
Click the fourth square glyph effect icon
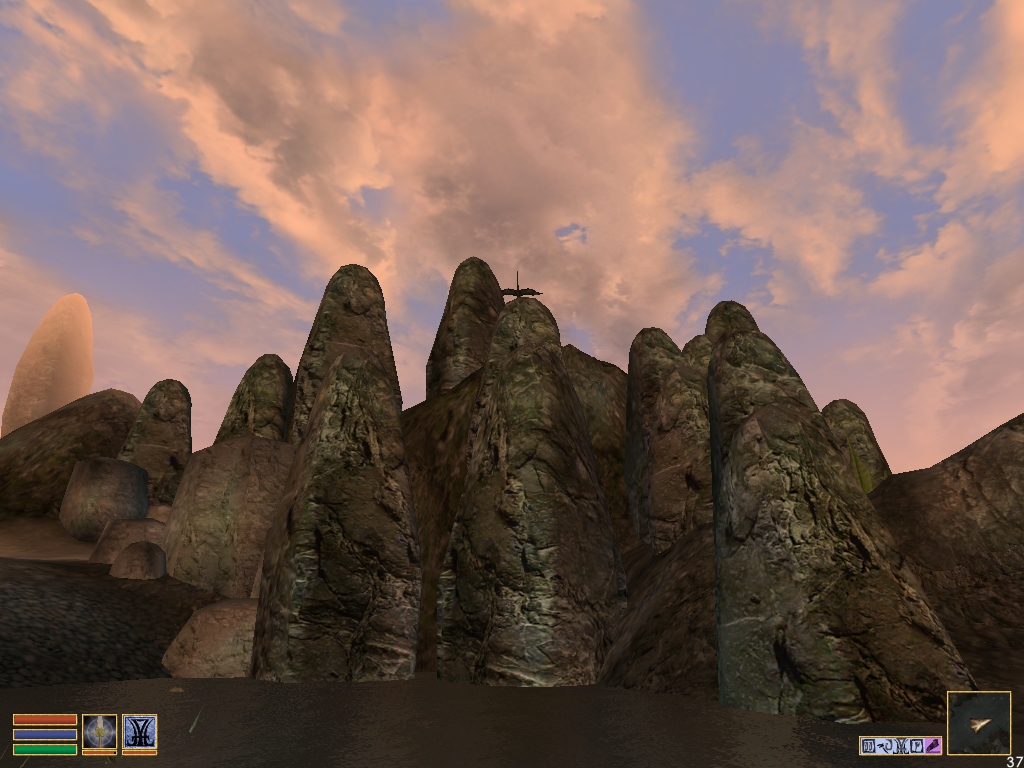[x=916, y=745]
